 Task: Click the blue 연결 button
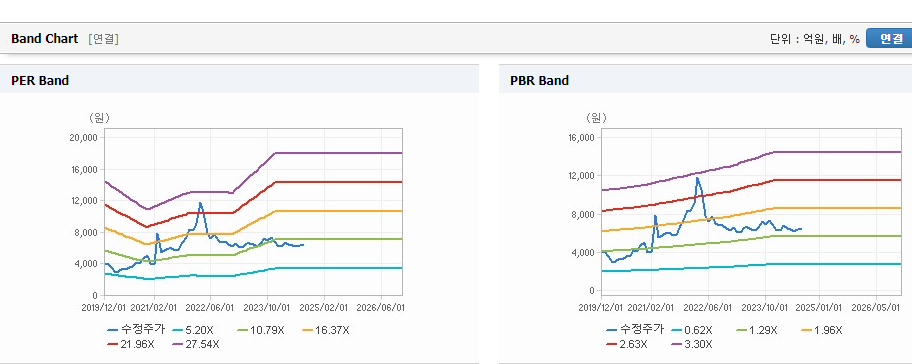tap(889, 38)
